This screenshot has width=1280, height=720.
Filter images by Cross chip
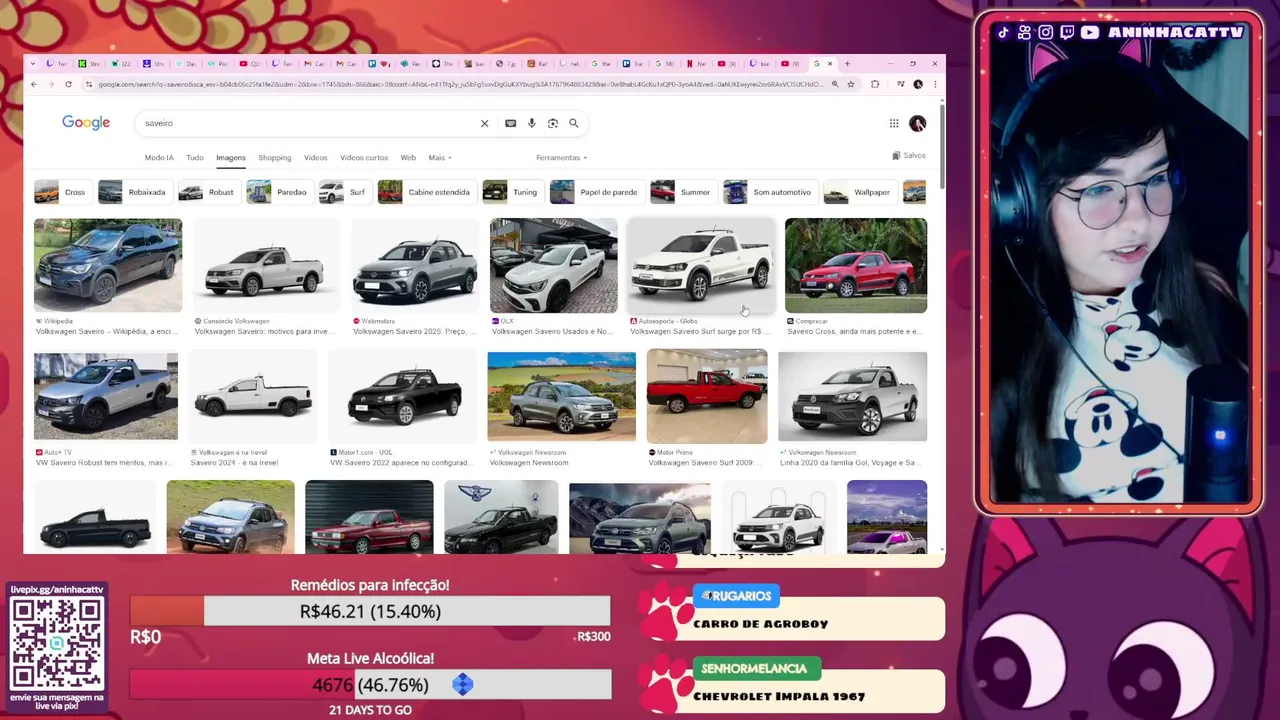62,192
